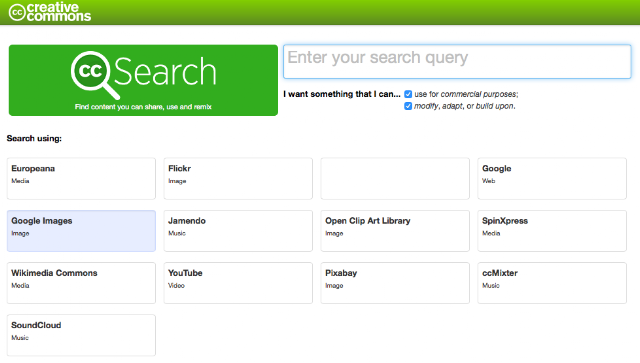Select YouTube video search
The image size is (640, 363).
[x=238, y=283]
